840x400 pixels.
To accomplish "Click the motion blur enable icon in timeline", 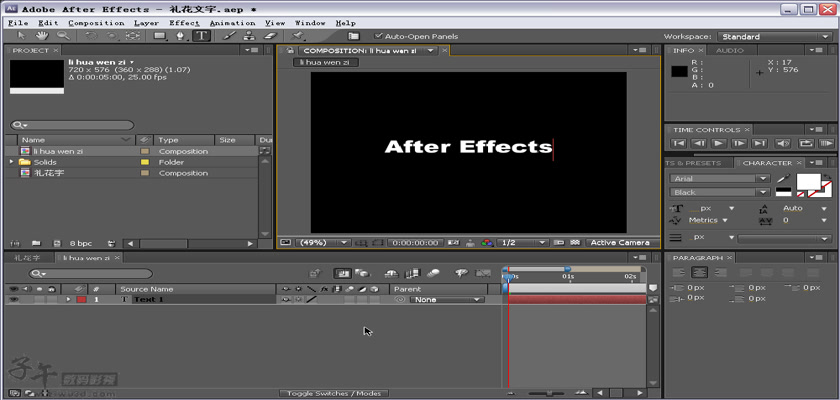I will pos(432,274).
